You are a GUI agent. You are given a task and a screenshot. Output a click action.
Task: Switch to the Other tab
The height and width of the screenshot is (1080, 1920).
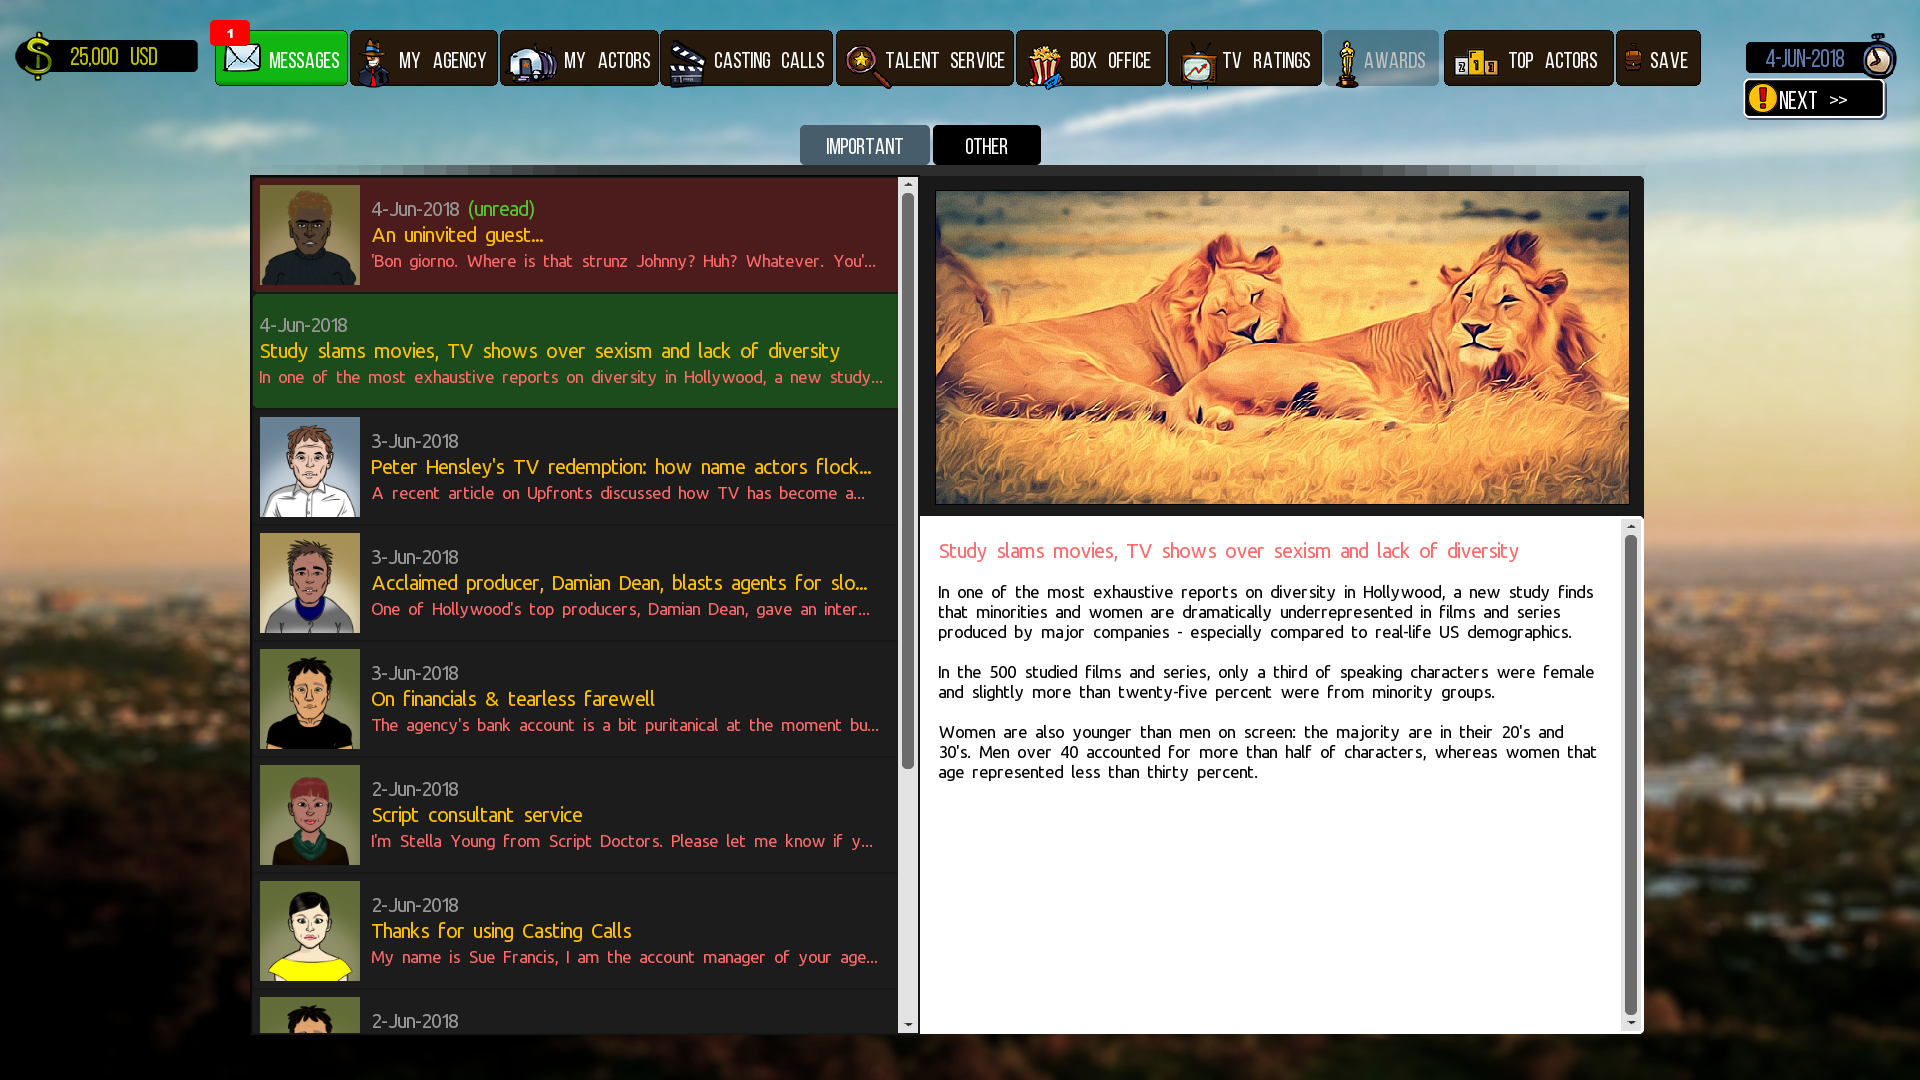click(x=986, y=146)
